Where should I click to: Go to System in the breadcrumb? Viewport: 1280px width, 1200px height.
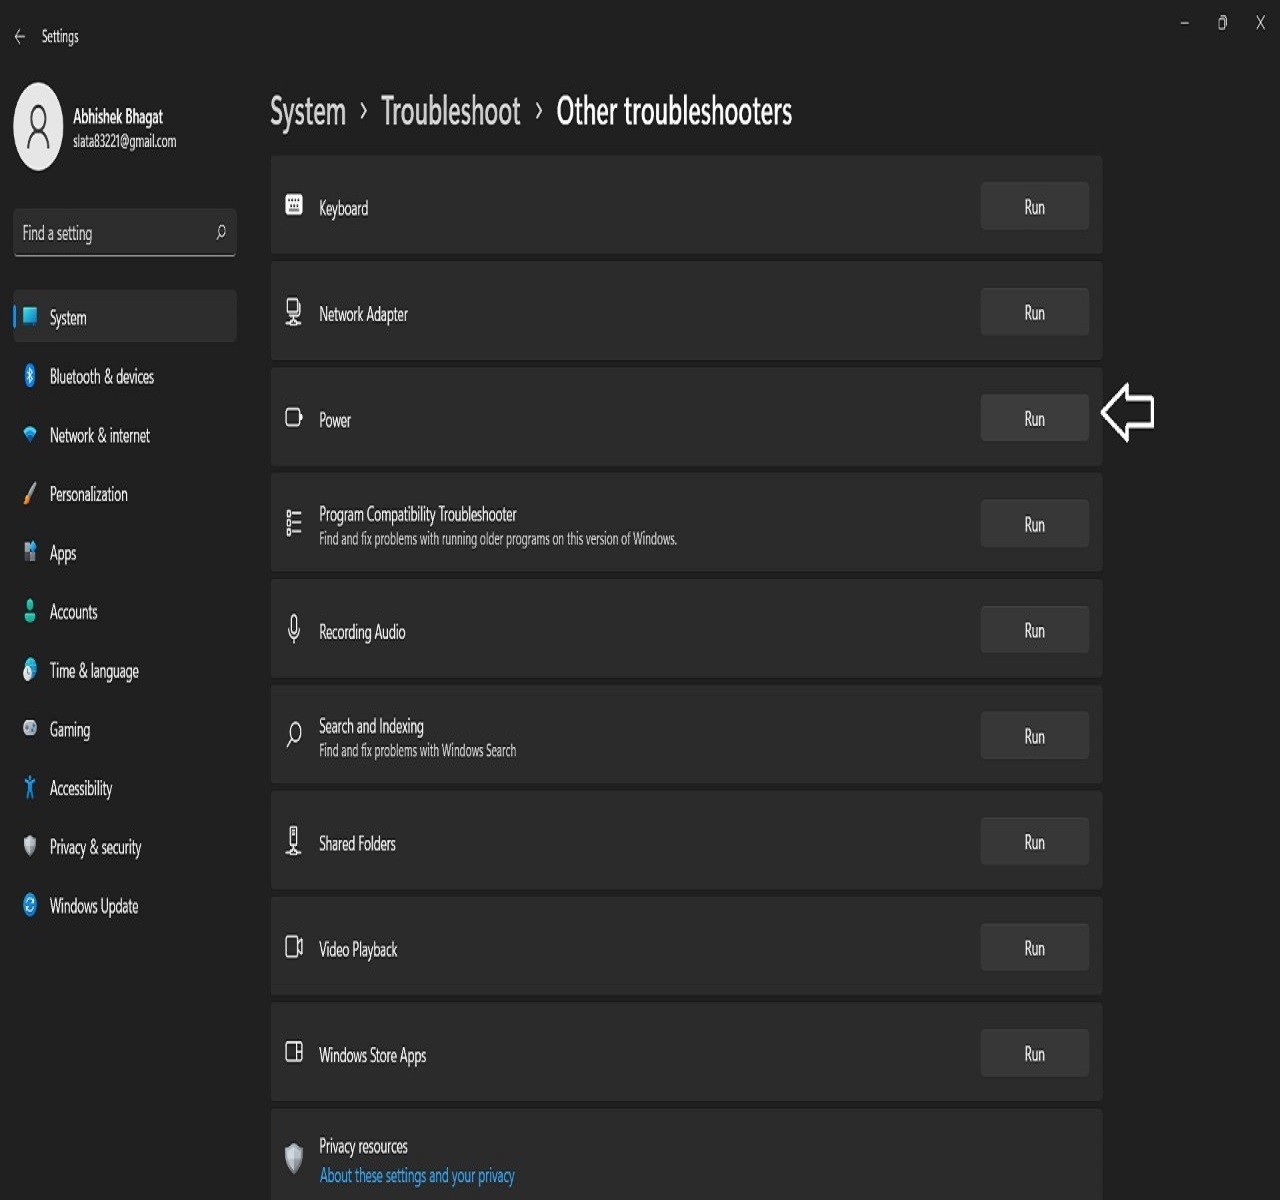click(308, 111)
